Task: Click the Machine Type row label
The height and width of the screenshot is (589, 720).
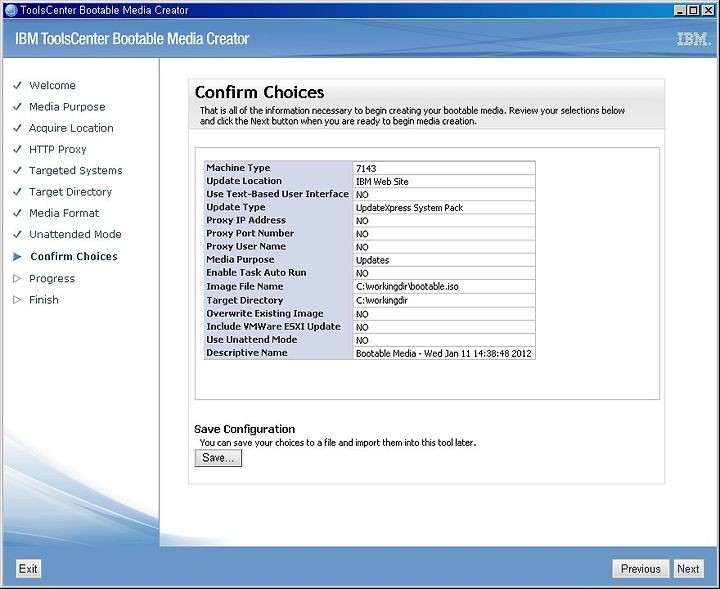Action: coord(238,168)
